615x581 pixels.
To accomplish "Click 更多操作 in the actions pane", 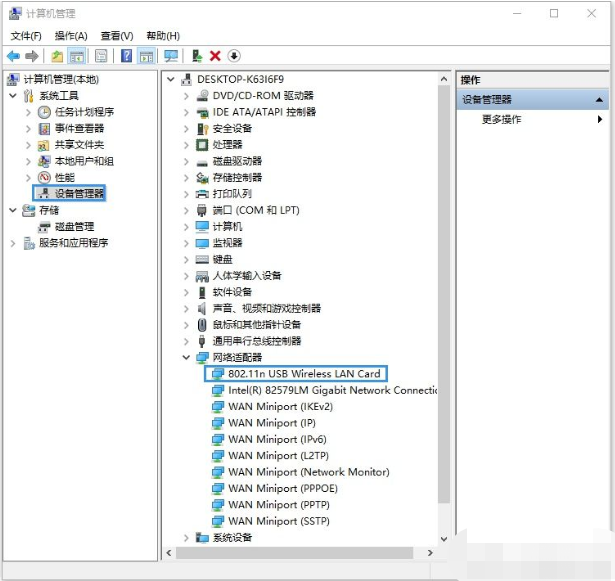I will click(x=501, y=119).
